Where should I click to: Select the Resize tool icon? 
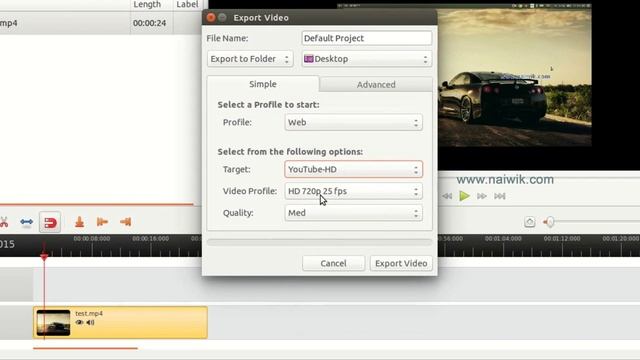coord(27,222)
